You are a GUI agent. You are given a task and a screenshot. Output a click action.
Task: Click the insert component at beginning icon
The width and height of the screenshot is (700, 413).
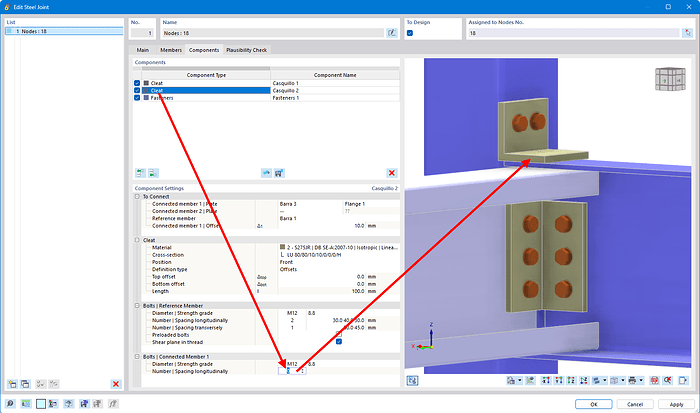pos(139,173)
